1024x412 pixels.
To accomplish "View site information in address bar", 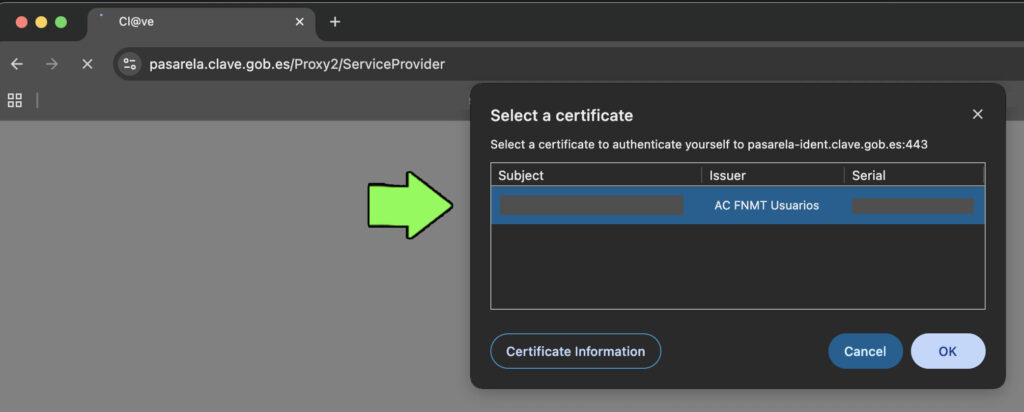I will 129,64.
